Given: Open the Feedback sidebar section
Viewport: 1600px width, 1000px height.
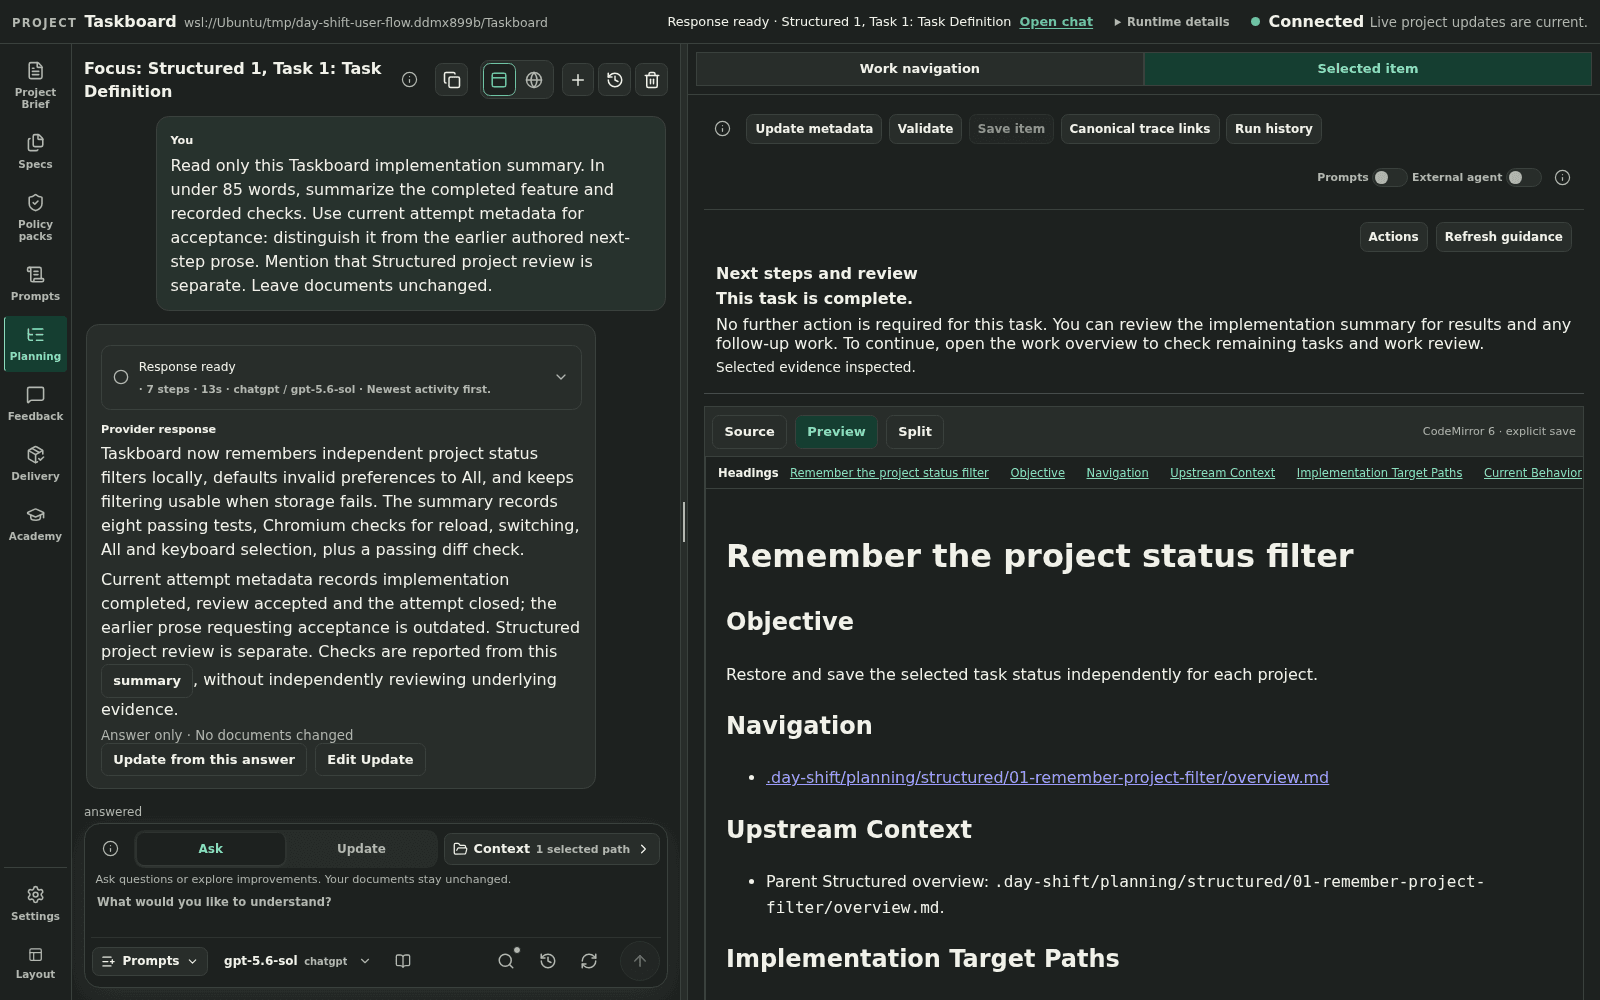Looking at the screenshot, I should [35, 403].
